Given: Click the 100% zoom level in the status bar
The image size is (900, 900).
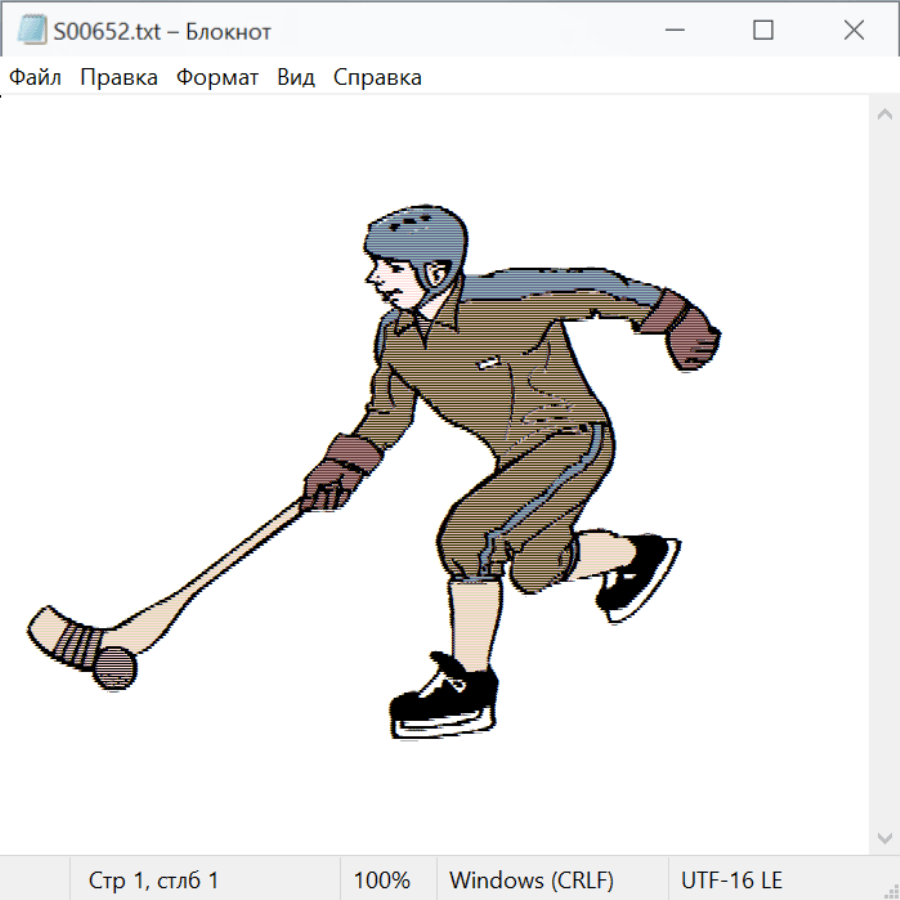Looking at the screenshot, I should coord(382,881).
